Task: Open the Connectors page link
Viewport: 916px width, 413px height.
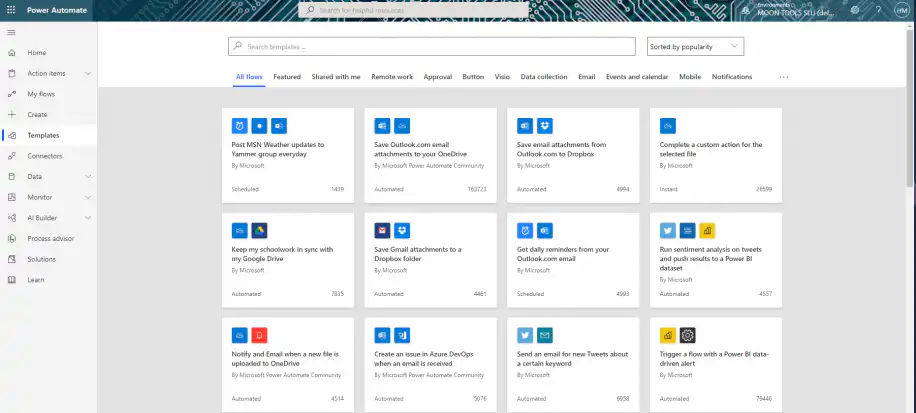Action: 44,156
